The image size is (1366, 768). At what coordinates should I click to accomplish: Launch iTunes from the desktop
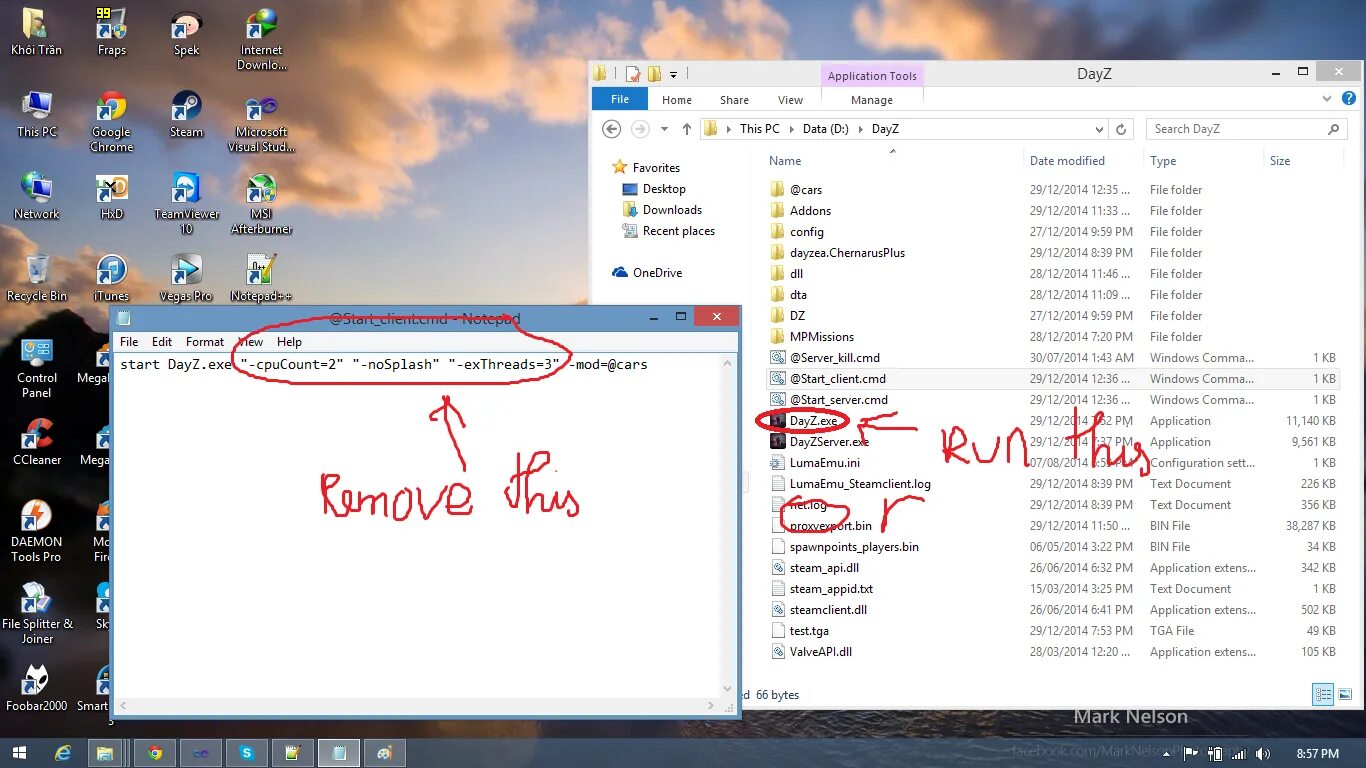[111, 278]
